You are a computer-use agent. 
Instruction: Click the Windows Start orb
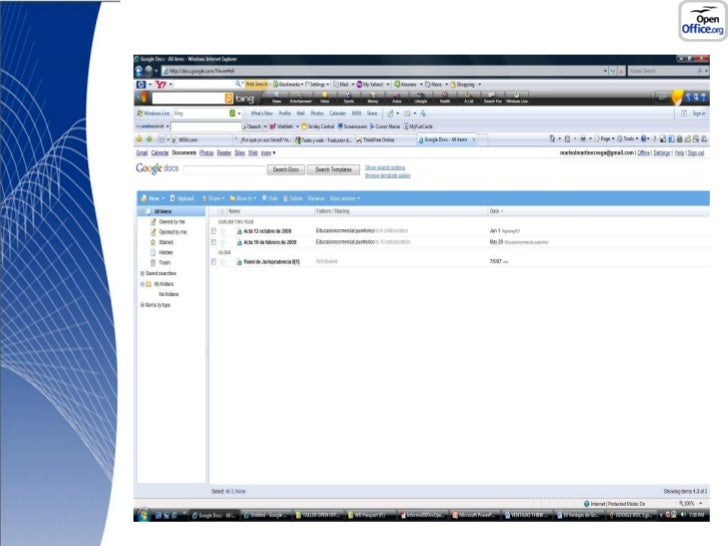[143, 514]
